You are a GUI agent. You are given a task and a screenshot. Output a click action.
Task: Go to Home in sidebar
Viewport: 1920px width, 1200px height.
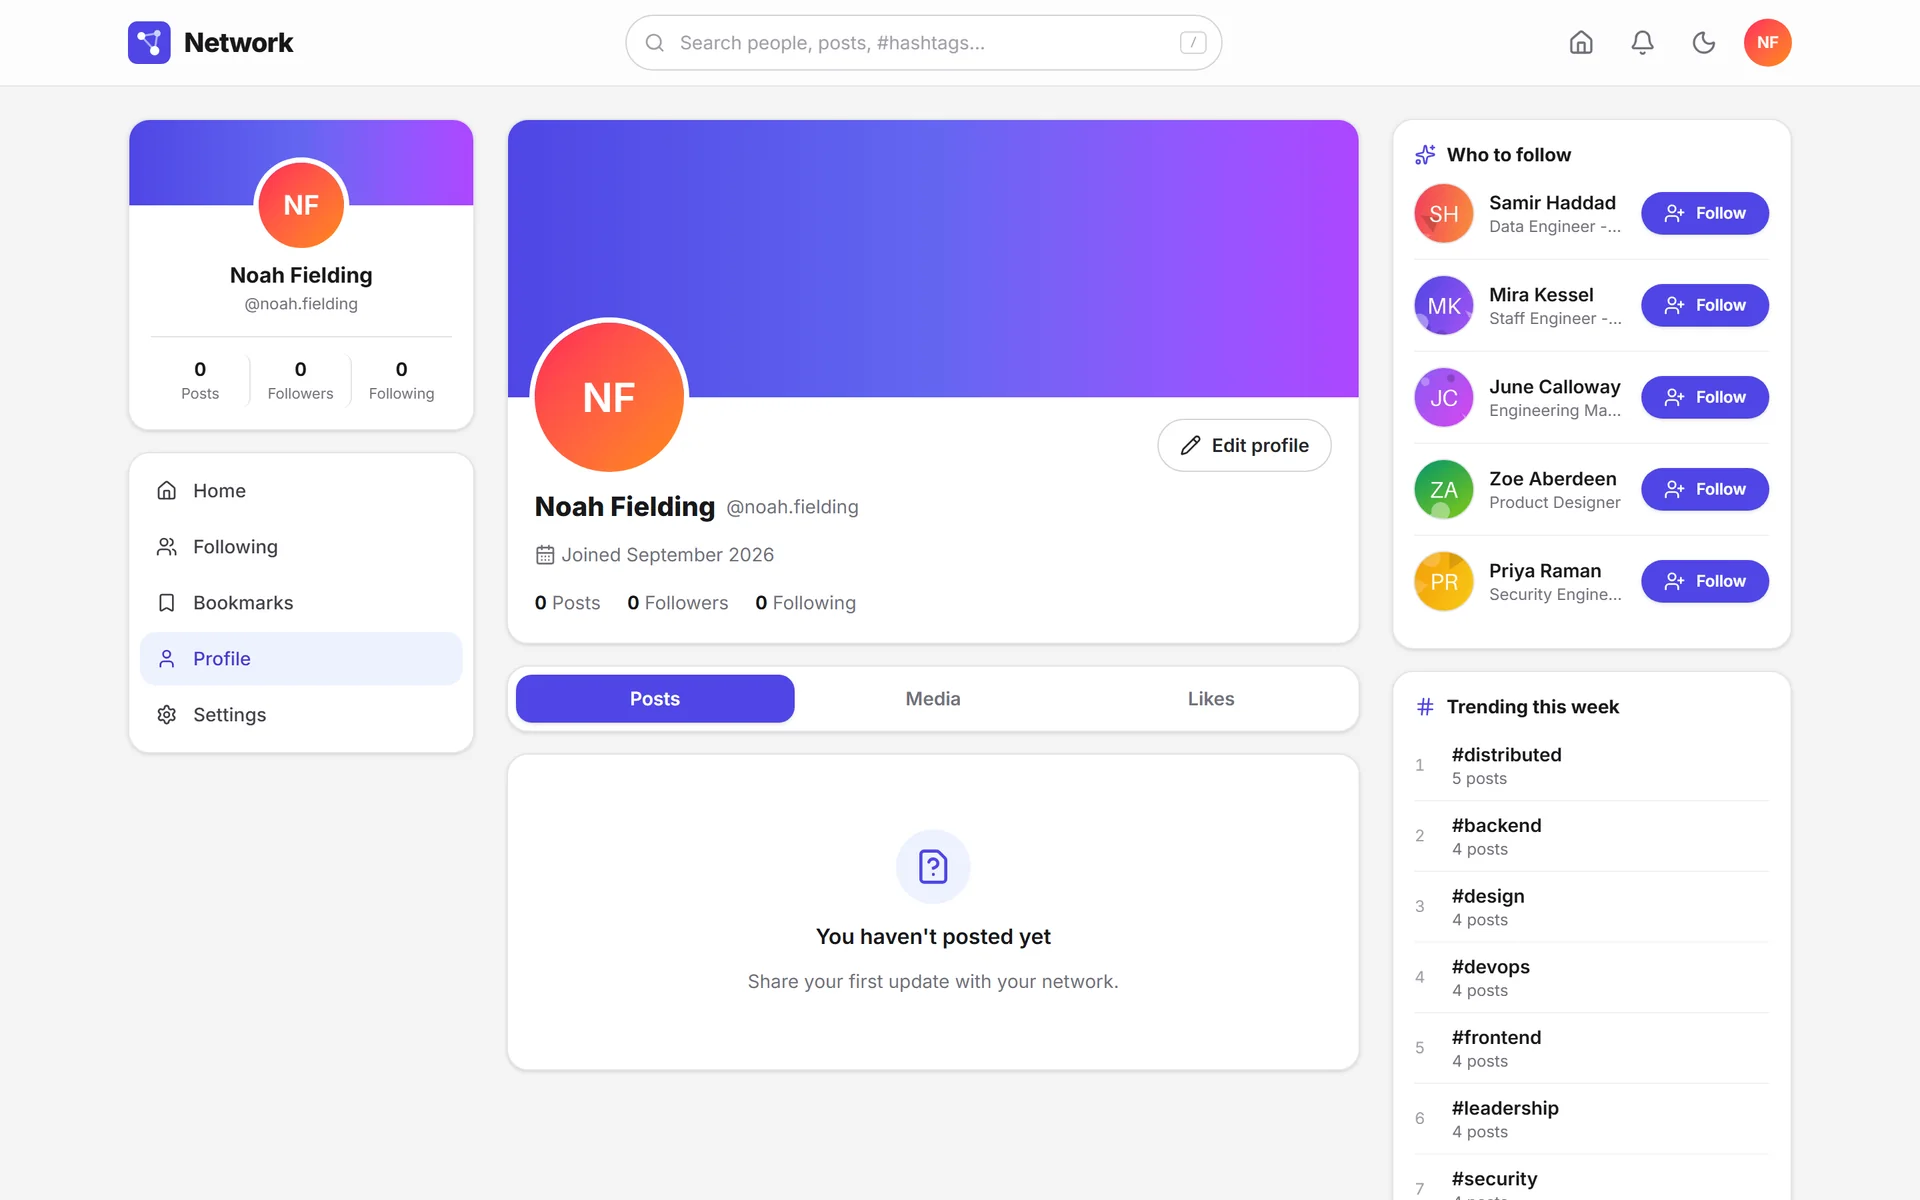coord(301,491)
